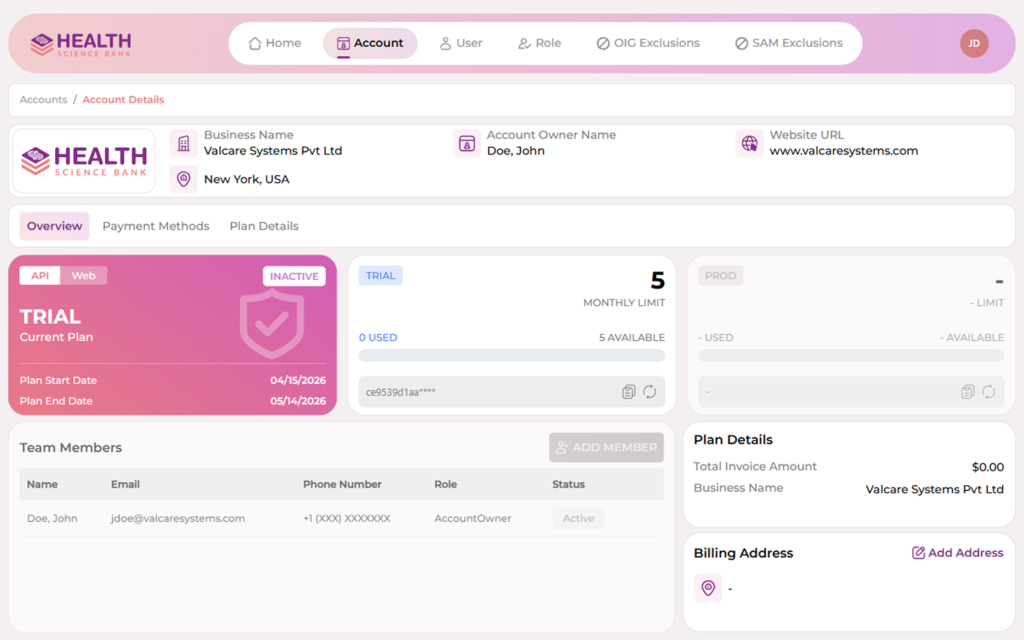Click the Email column header

[125, 484]
